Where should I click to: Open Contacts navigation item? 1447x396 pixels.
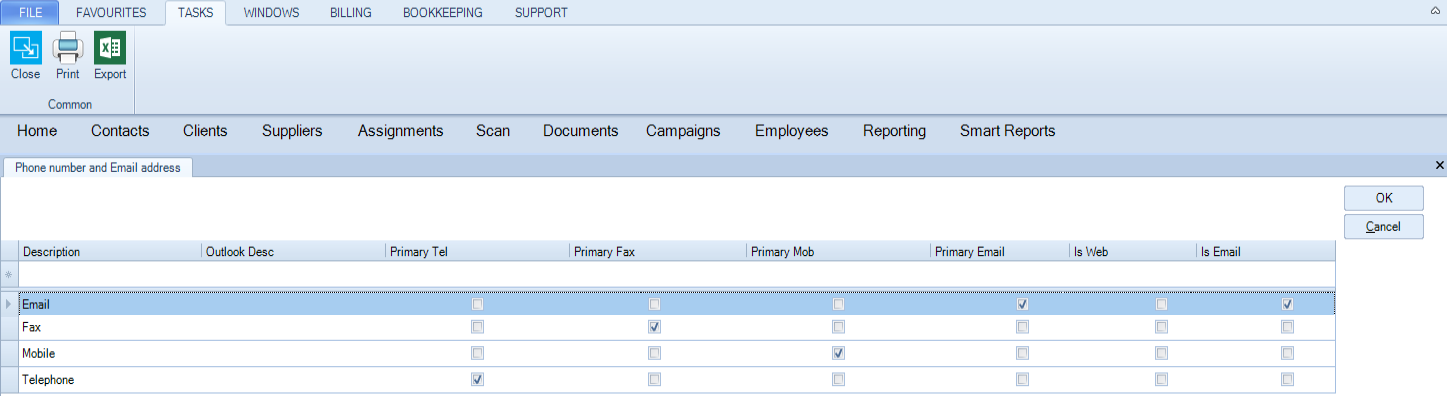(x=120, y=131)
